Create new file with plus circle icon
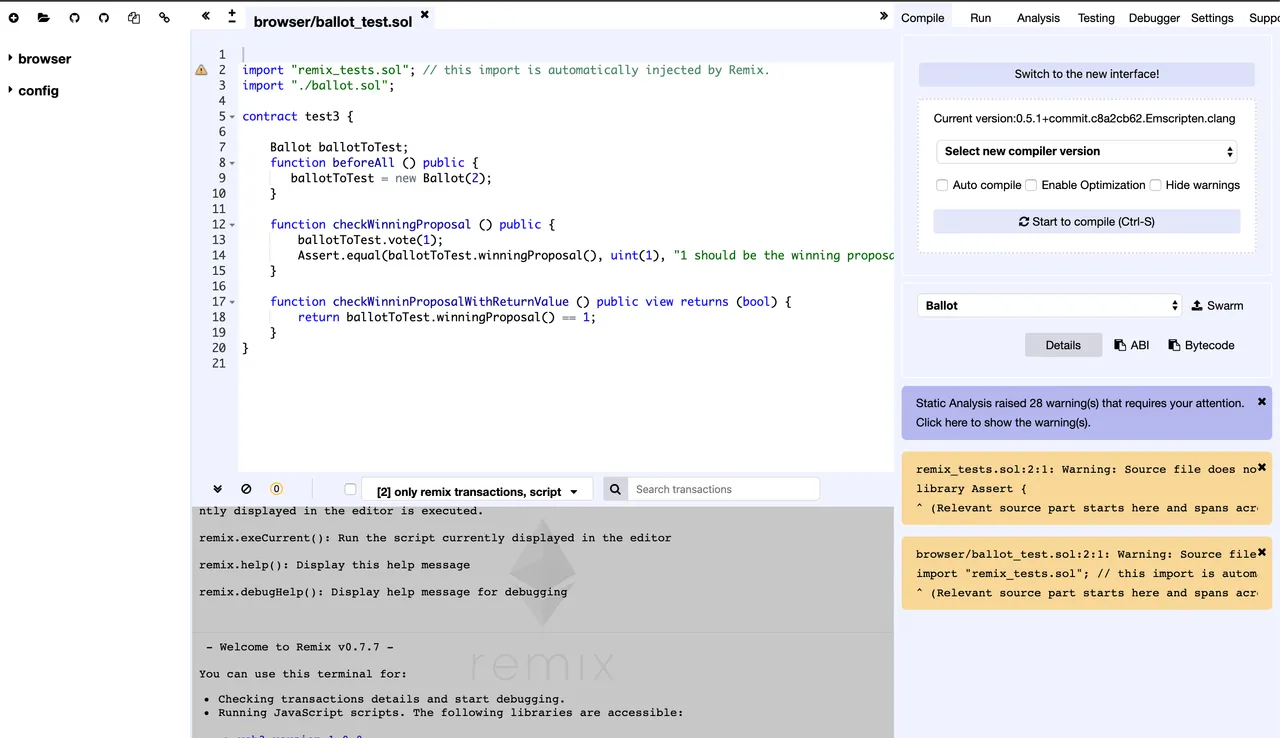 pyautogui.click(x=14, y=18)
